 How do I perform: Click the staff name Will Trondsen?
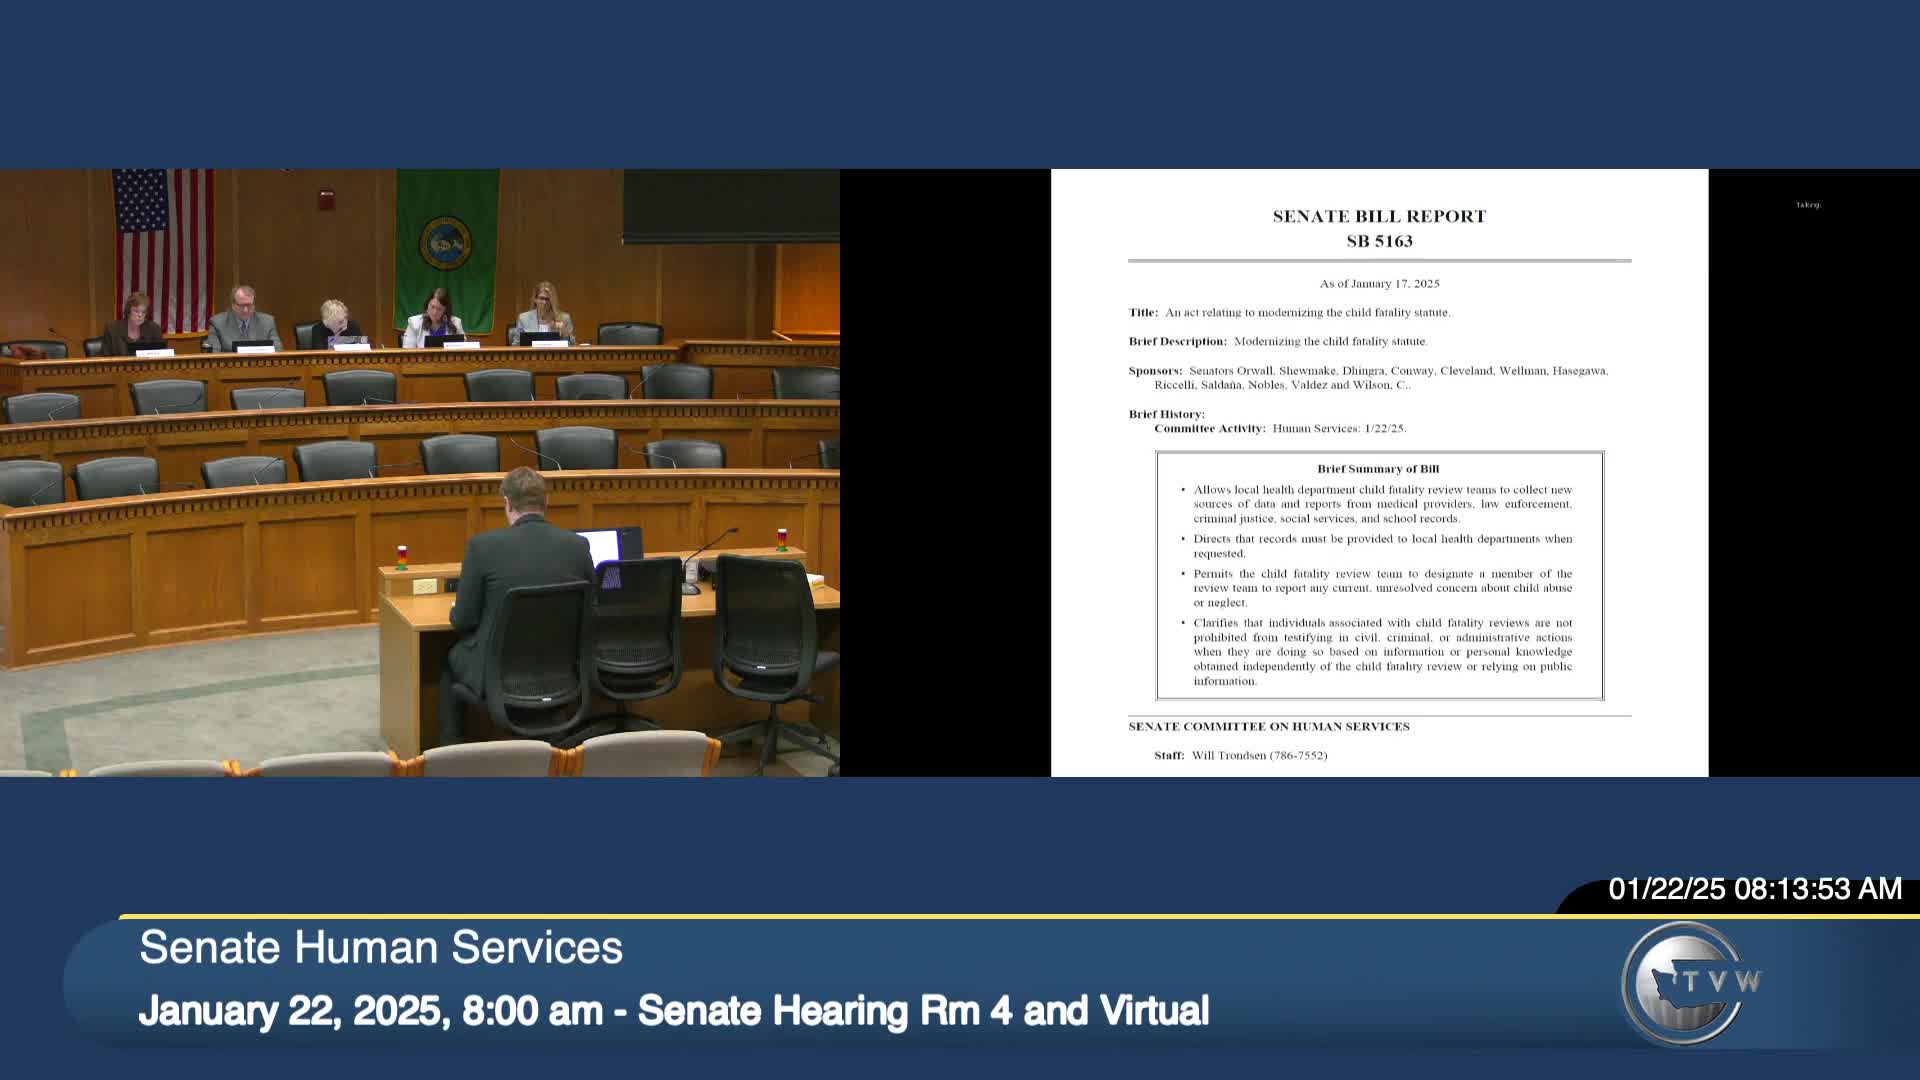(x=1229, y=755)
